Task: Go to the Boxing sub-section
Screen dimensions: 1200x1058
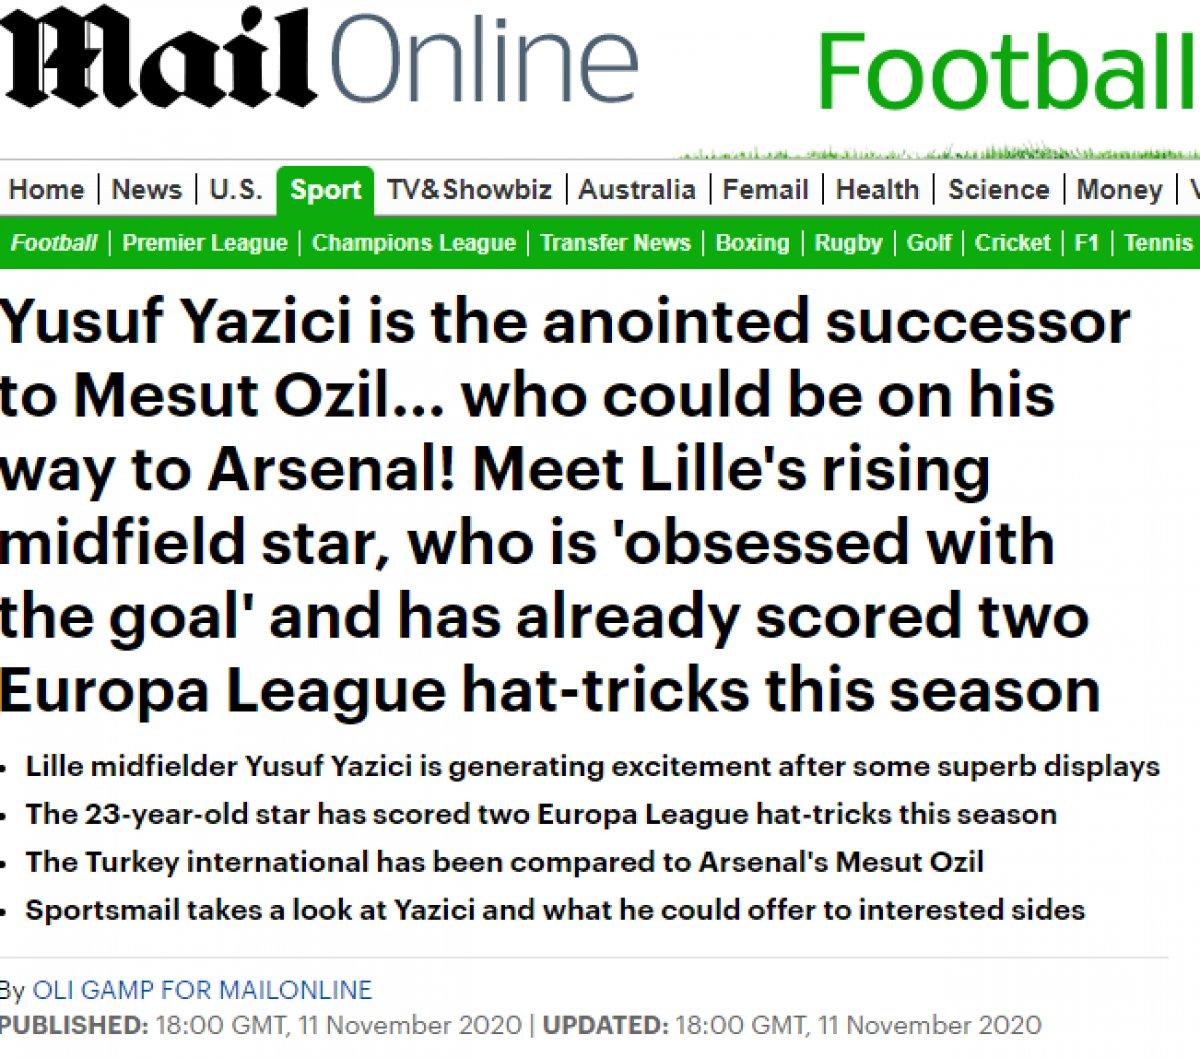Action: 752,243
